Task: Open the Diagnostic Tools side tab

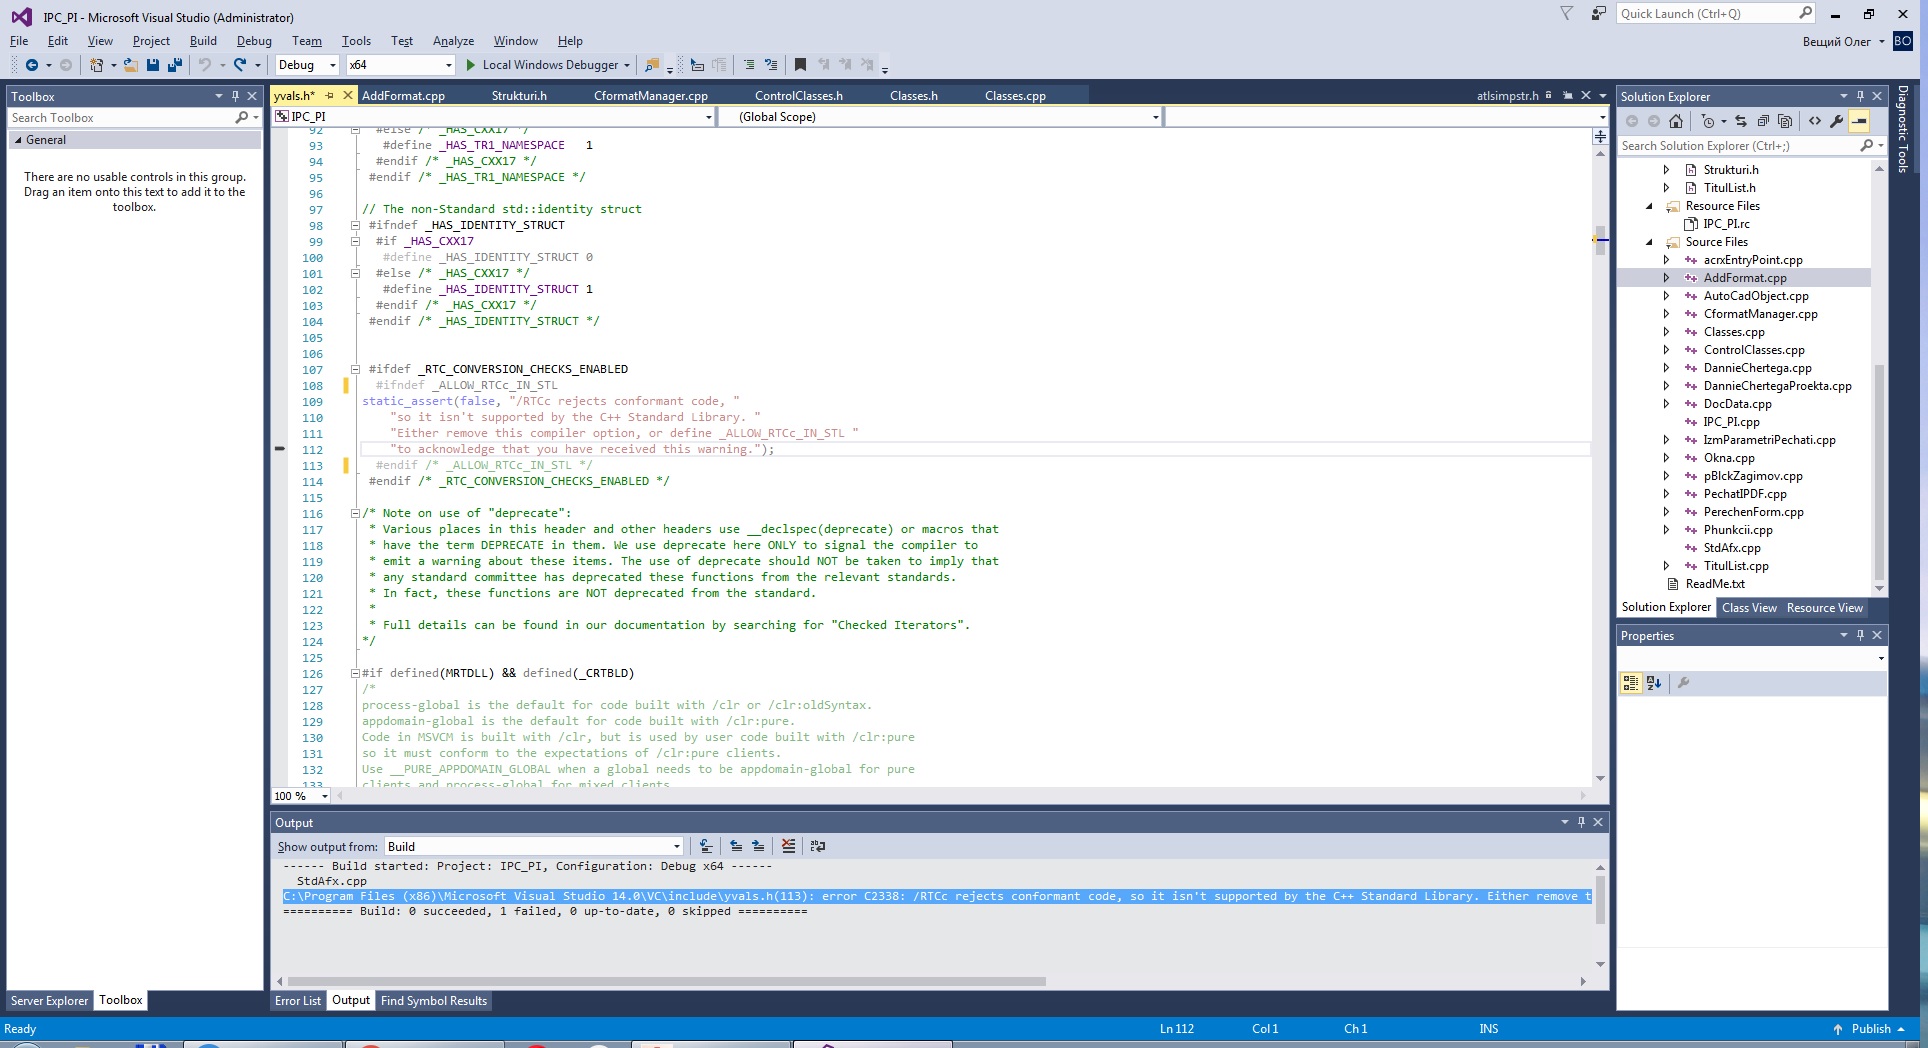Action: click(1902, 129)
